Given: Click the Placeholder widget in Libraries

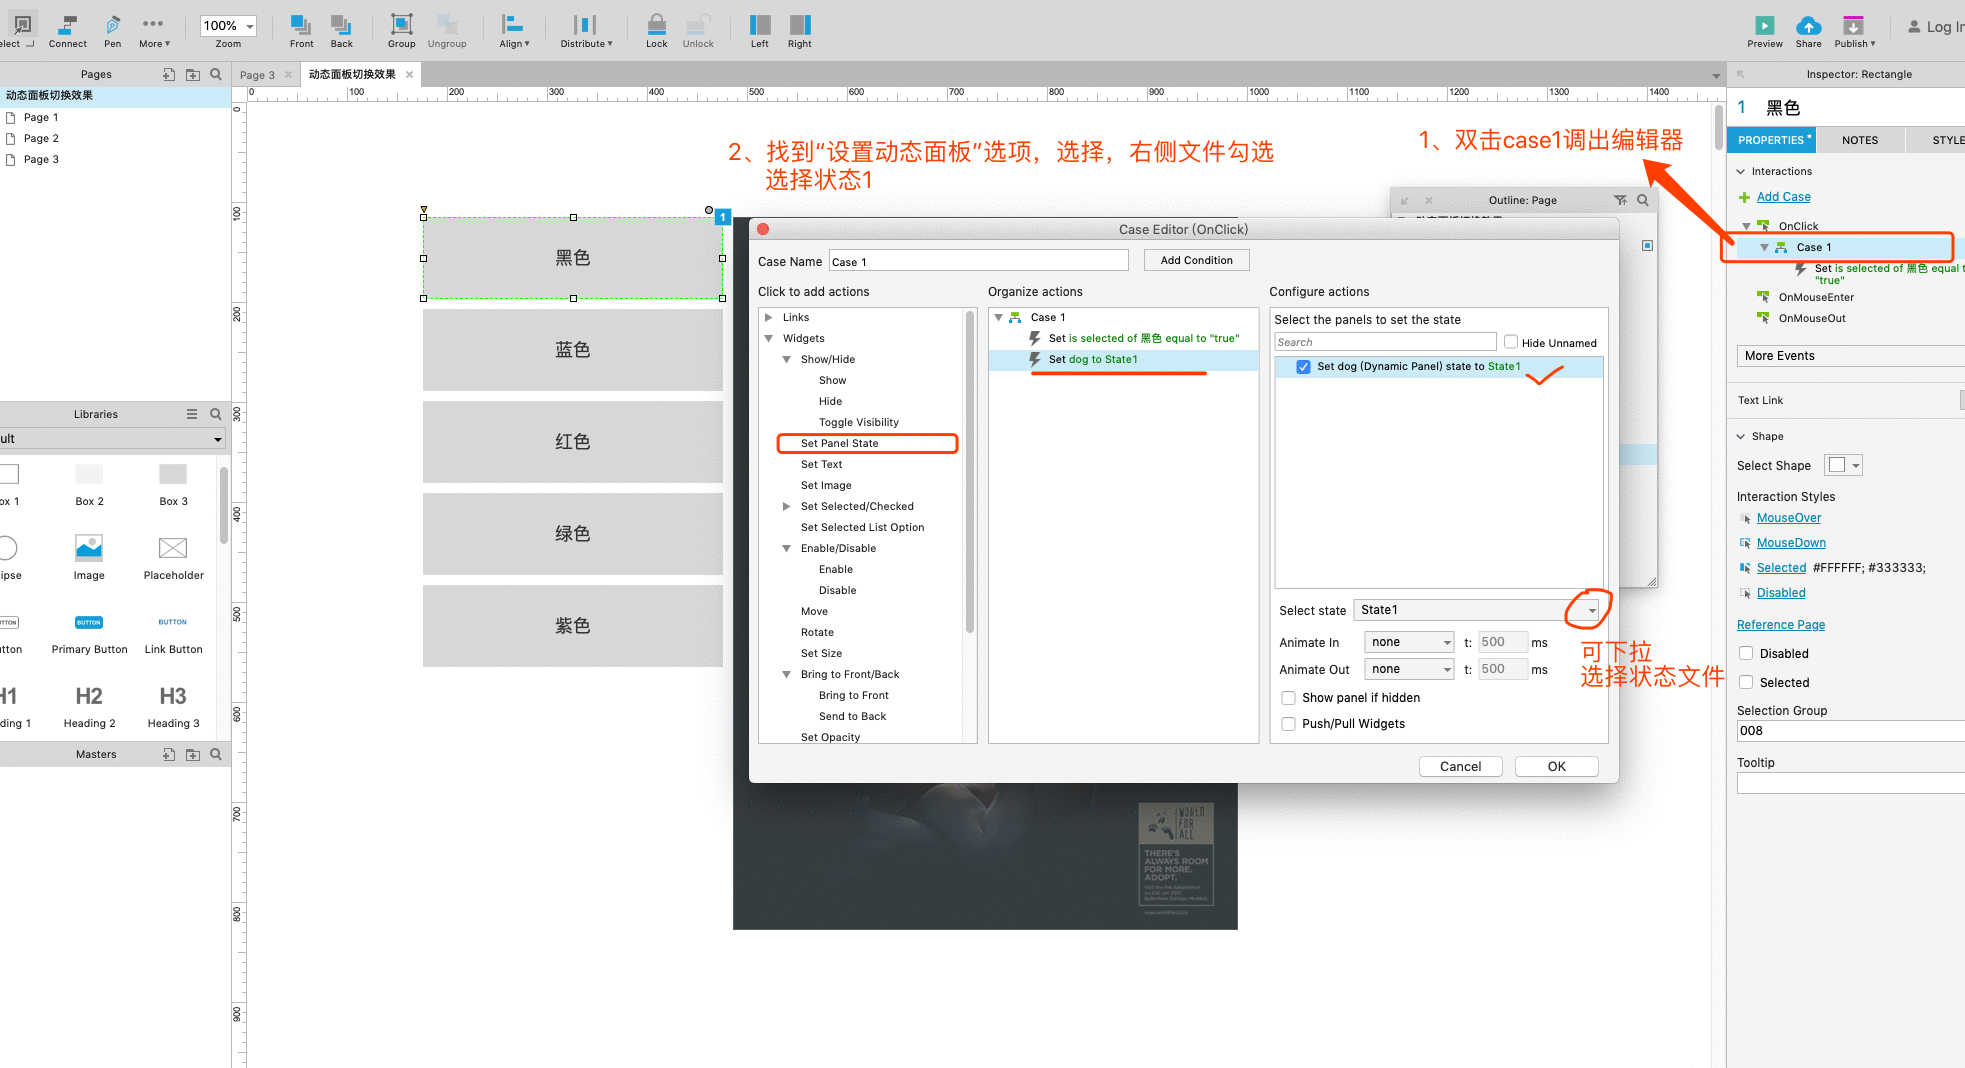Looking at the screenshot, I should click(173, 556).
